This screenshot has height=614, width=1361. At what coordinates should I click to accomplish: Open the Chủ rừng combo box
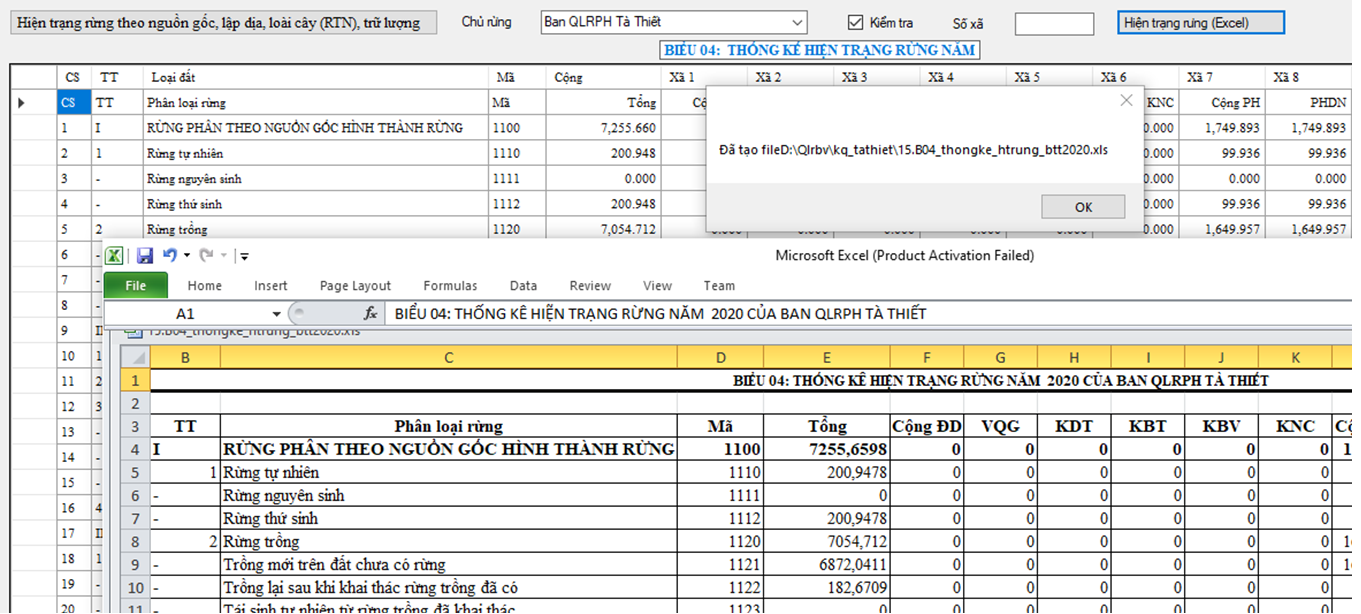tap(674, 22)
